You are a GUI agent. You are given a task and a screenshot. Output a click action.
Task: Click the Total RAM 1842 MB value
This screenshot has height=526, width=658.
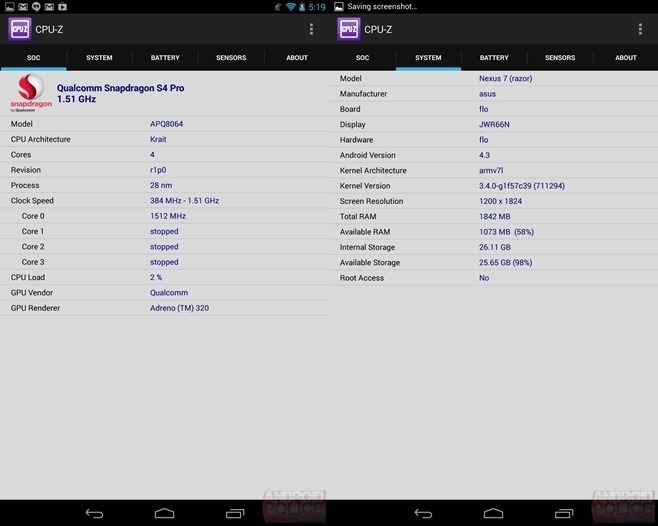coord(495,216)
